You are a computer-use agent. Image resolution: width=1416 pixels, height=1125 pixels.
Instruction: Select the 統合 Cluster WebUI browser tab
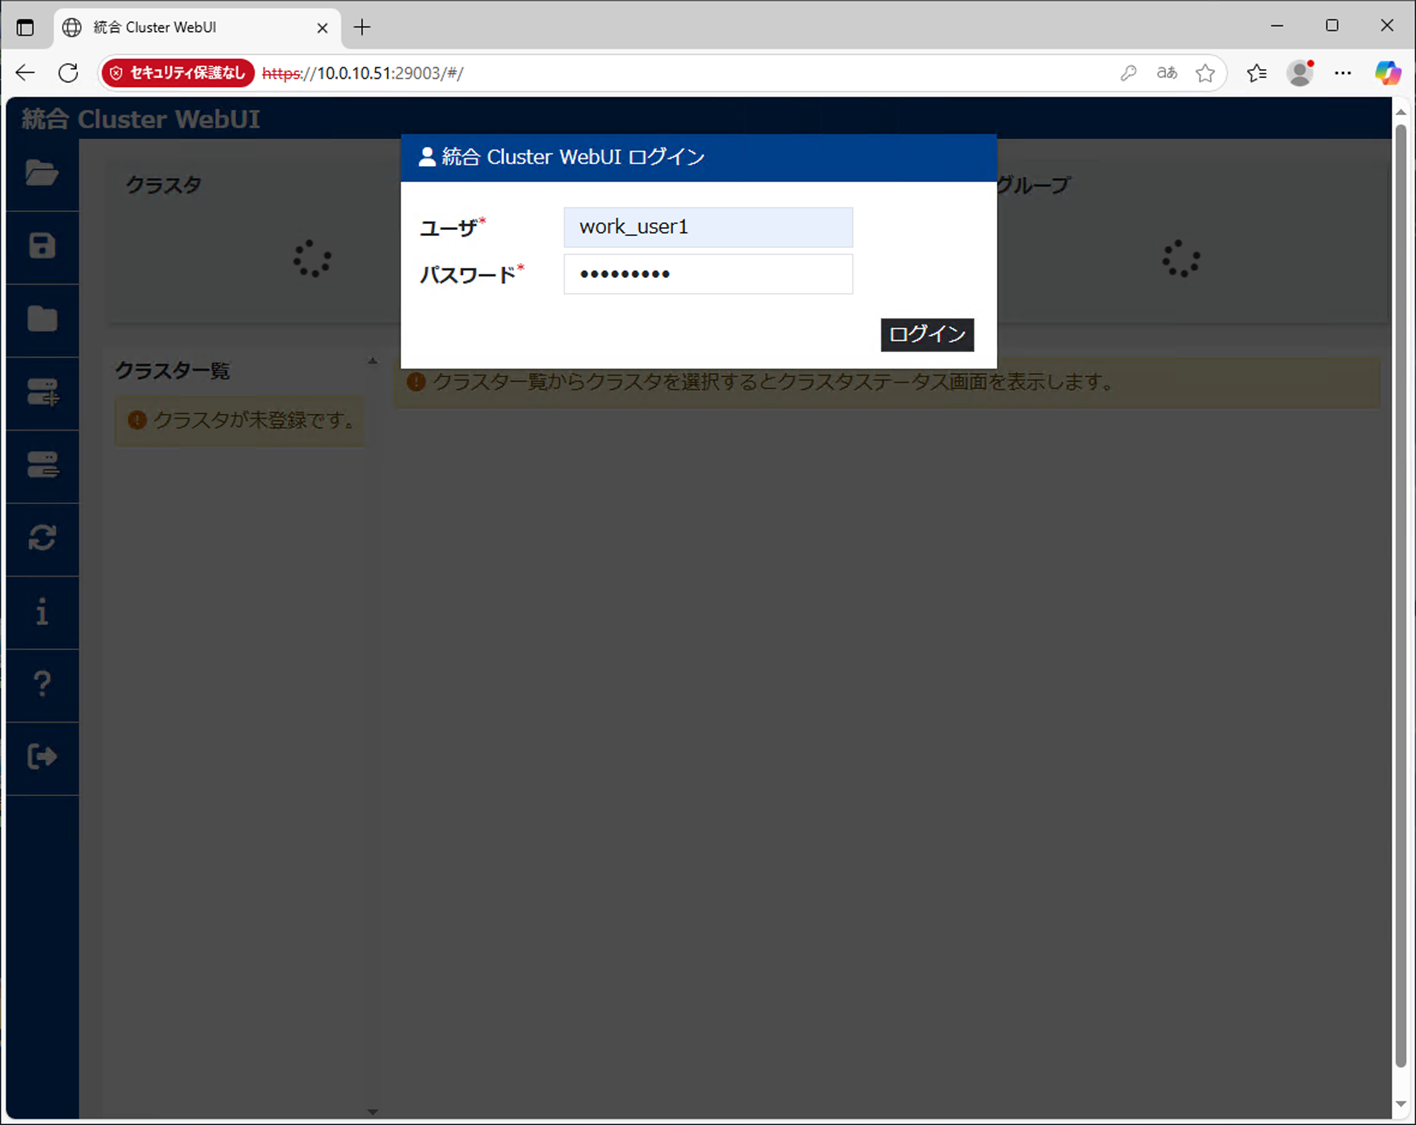[x=196, y=27]
